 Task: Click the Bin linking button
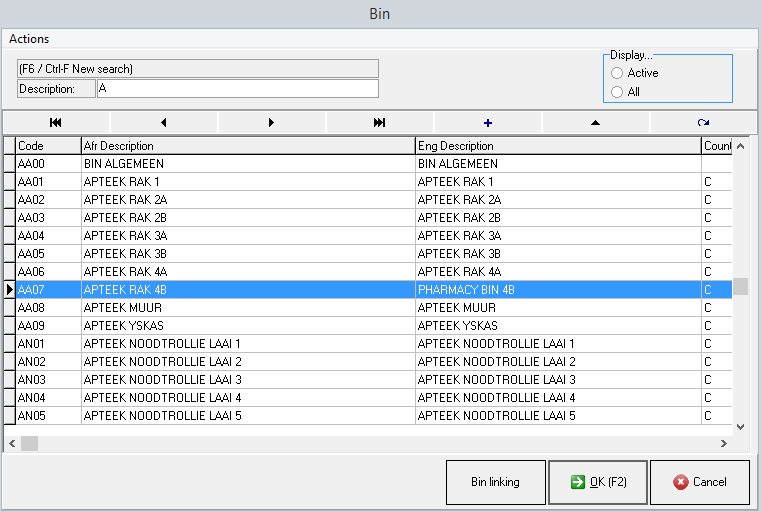click(x=496, y=482)
